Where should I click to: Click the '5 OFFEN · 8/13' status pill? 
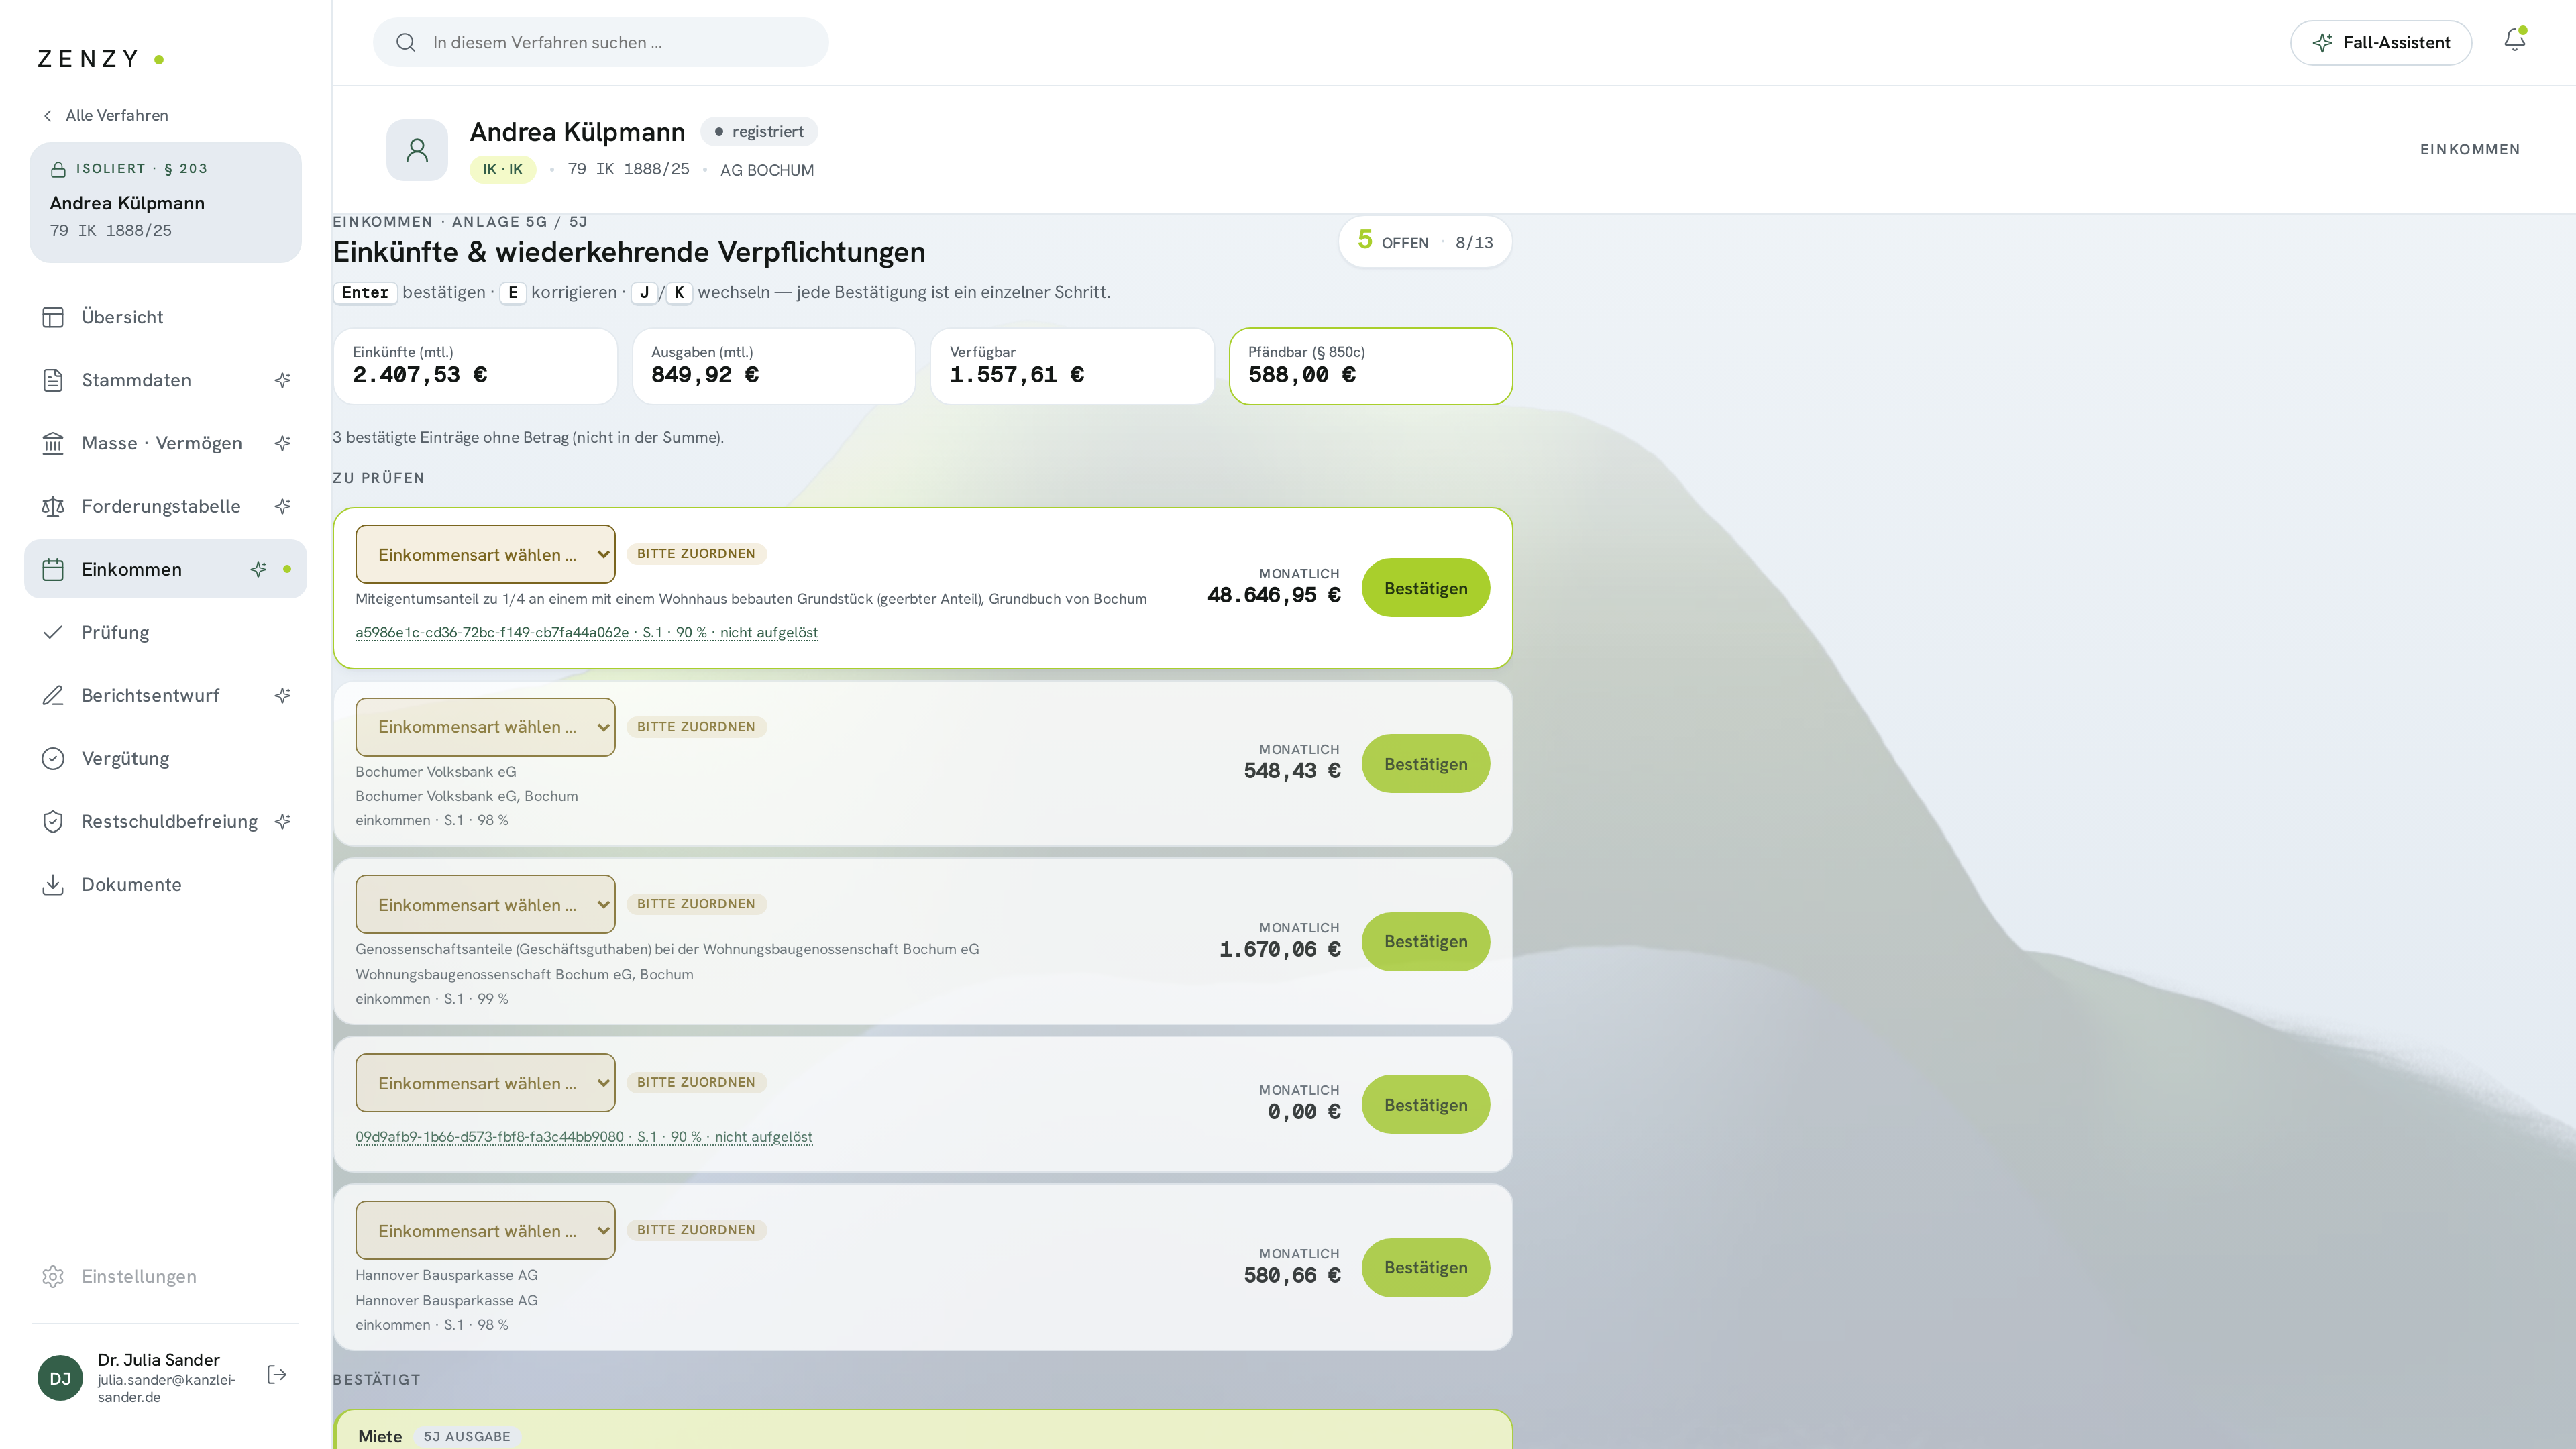(x=1425, y=242)
